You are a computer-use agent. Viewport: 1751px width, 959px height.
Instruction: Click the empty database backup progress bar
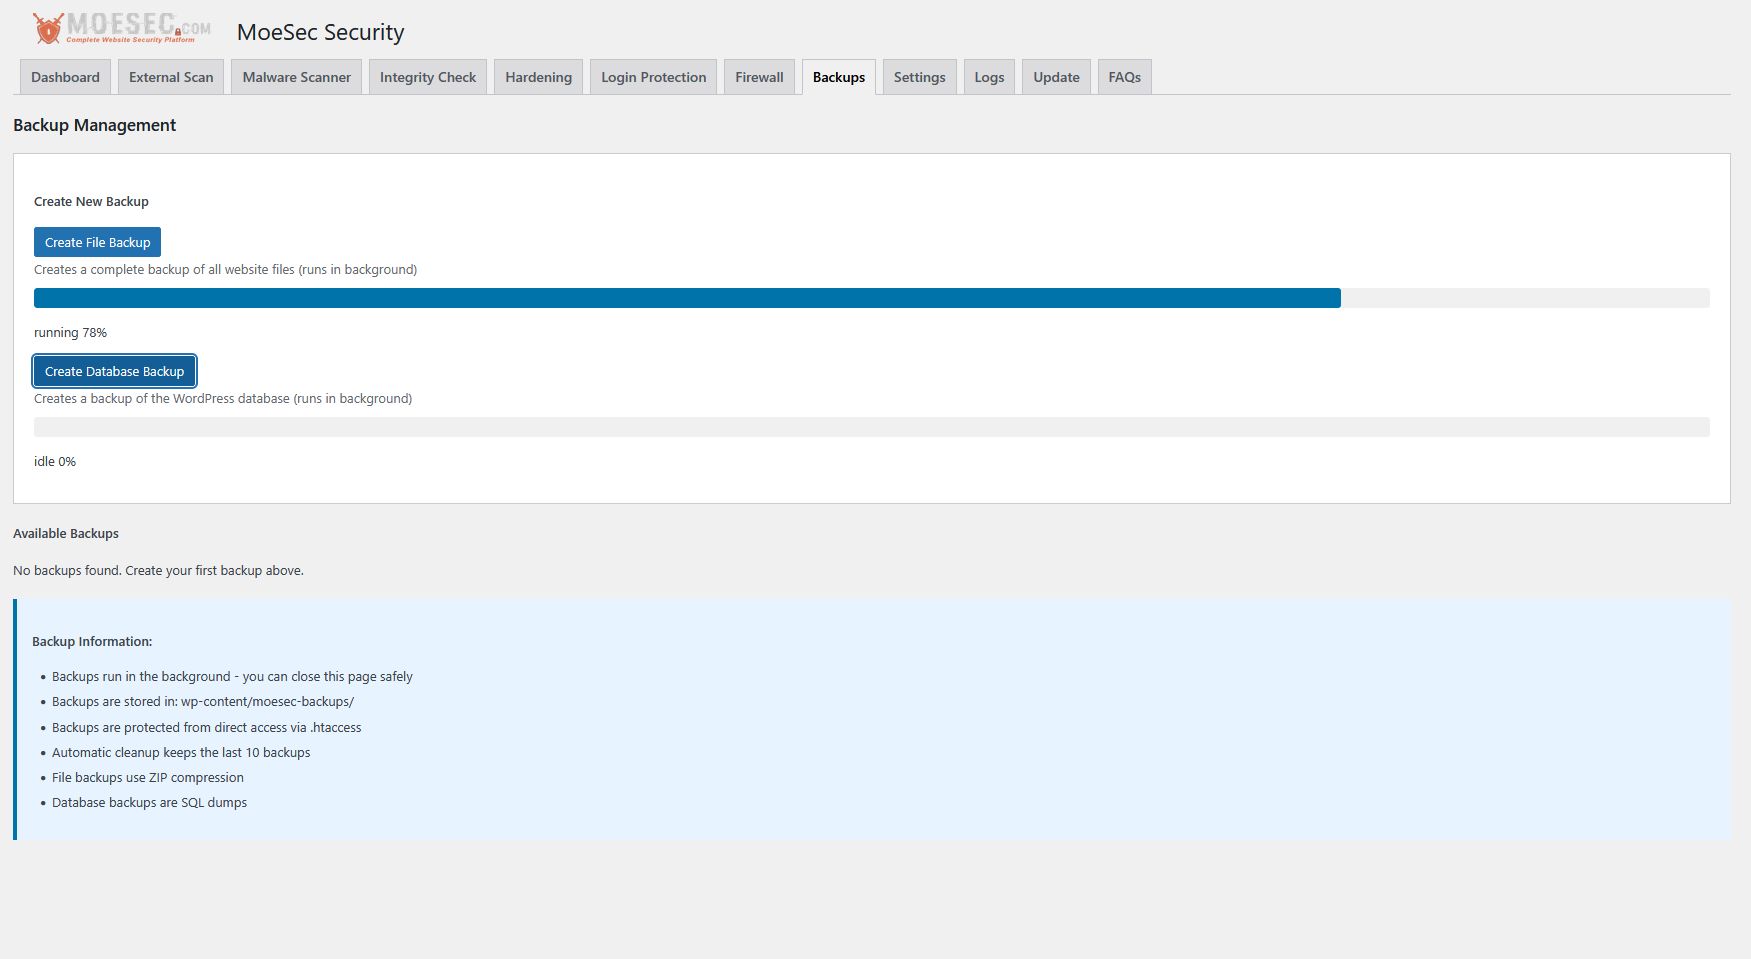tap(870, 427)
